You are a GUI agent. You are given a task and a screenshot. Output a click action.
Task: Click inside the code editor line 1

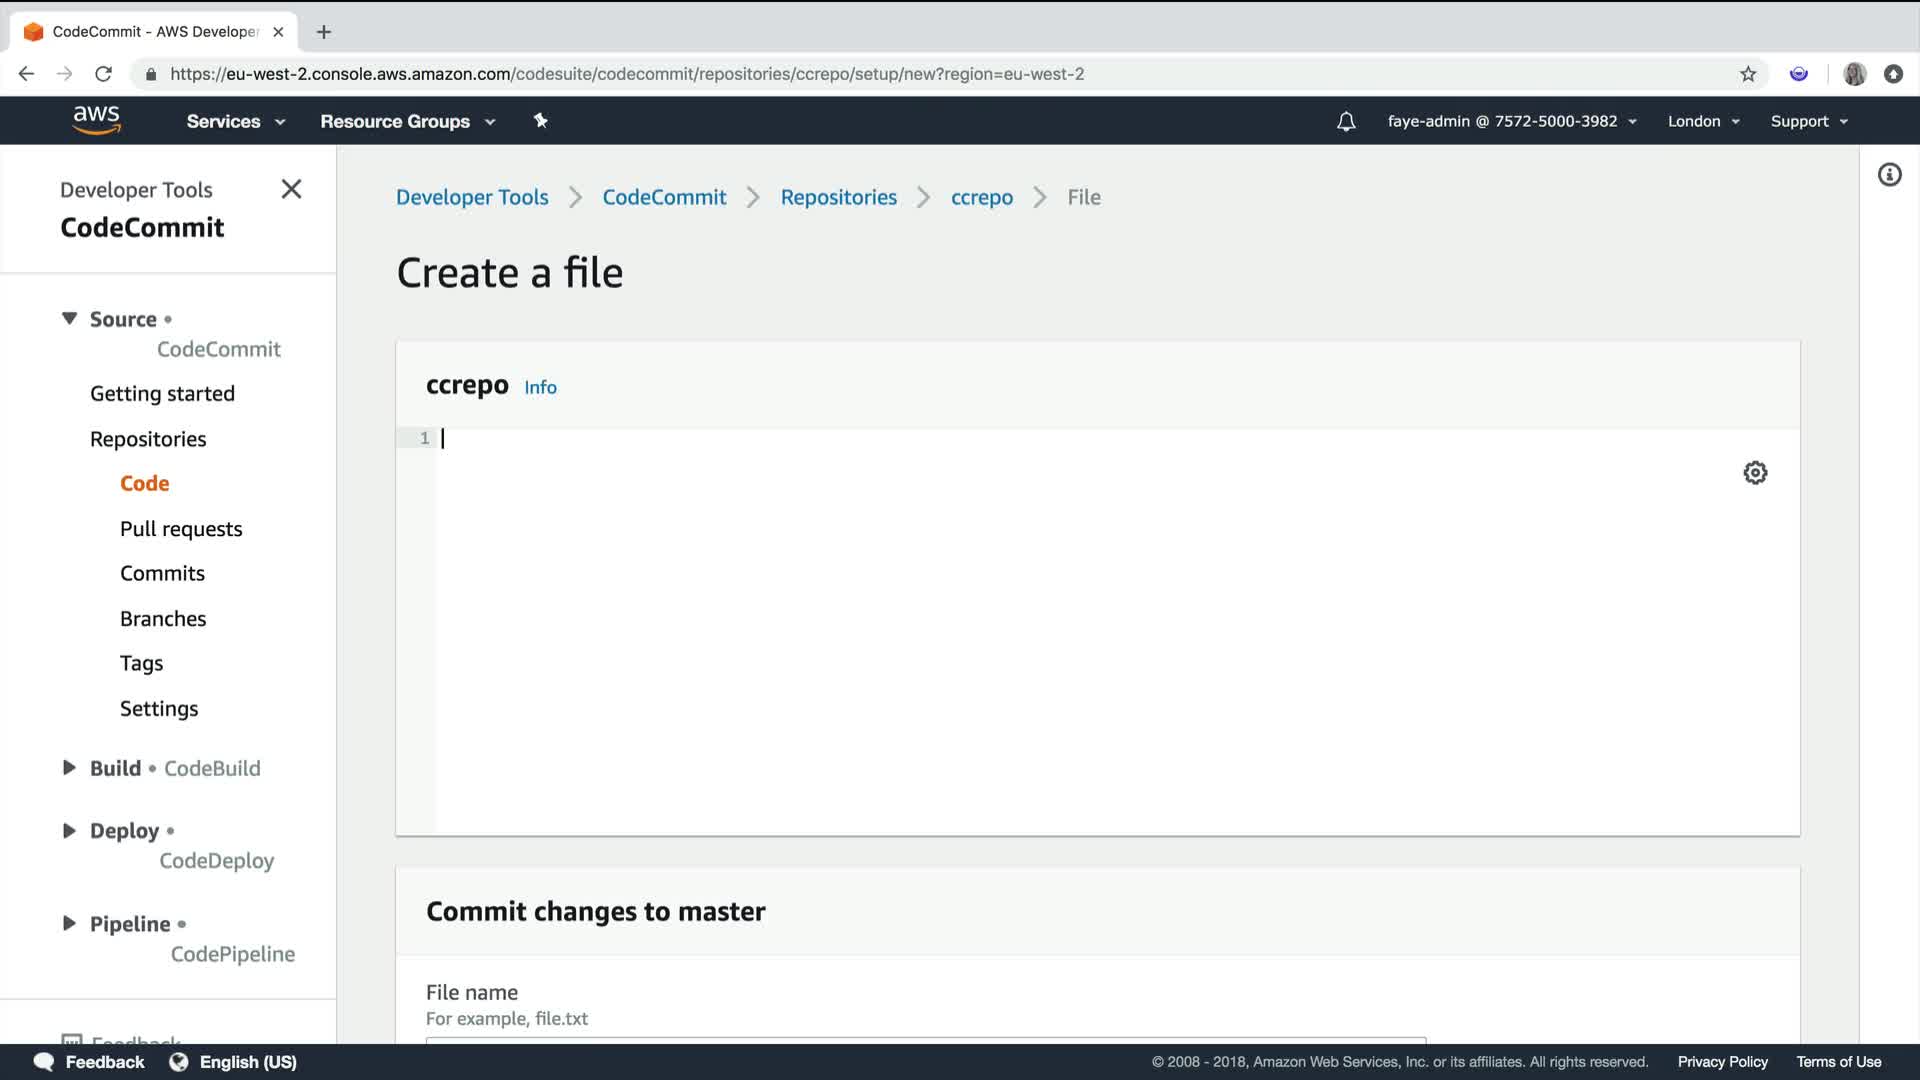pyautogui.click(x=900, y=439)
